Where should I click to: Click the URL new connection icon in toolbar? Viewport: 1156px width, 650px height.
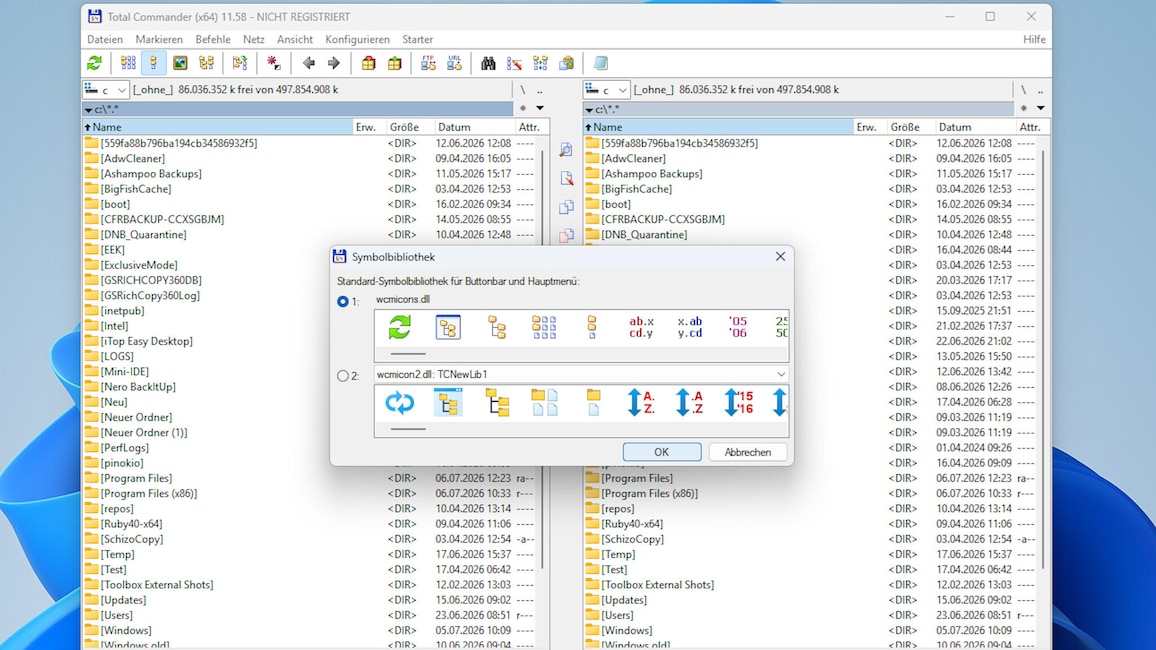(x=454, y=63)
